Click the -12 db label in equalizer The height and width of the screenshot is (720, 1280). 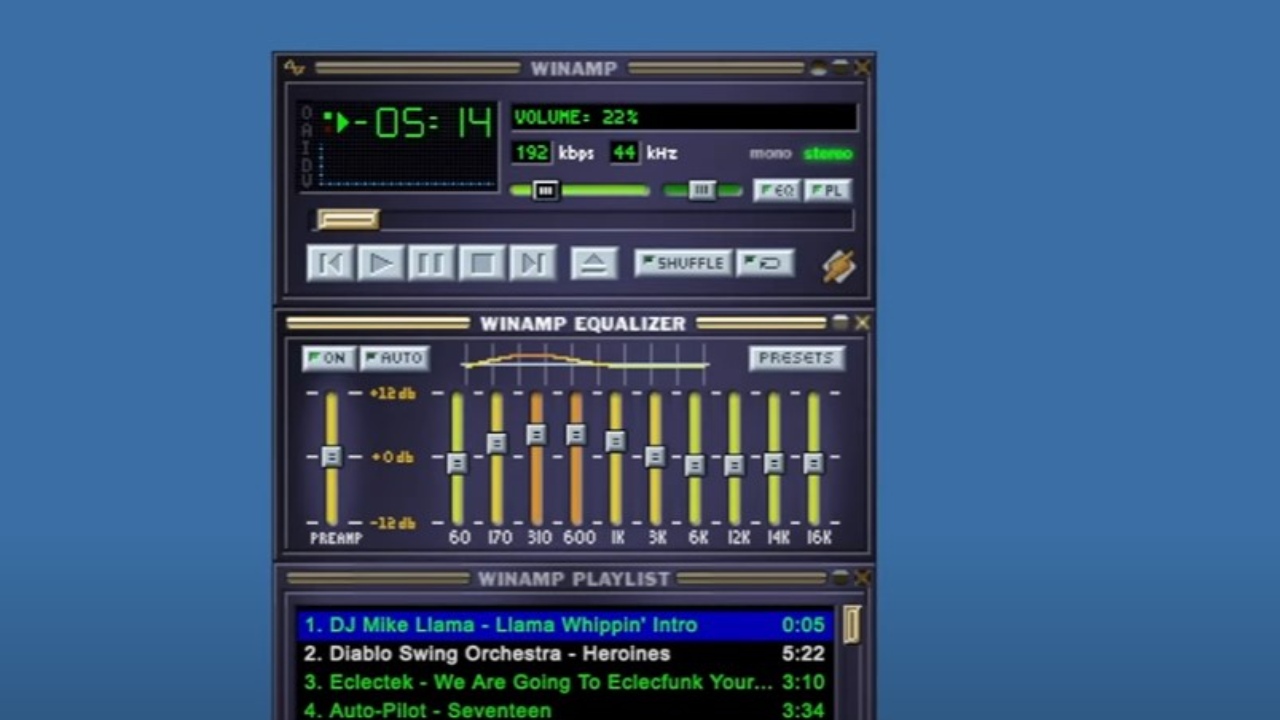point(392,522)
